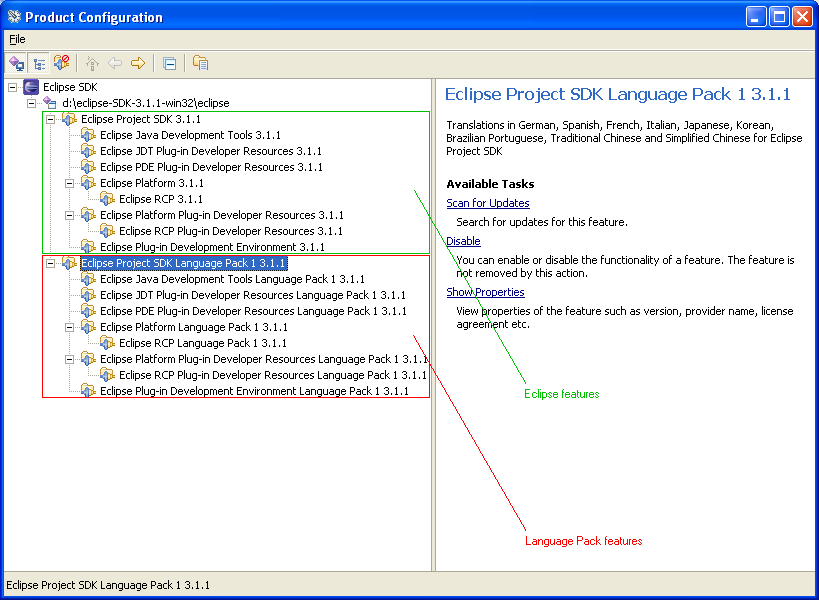This screenshot has width=819, height=600.
Task: Click the Show Properties link
Action: pos(485,292)
